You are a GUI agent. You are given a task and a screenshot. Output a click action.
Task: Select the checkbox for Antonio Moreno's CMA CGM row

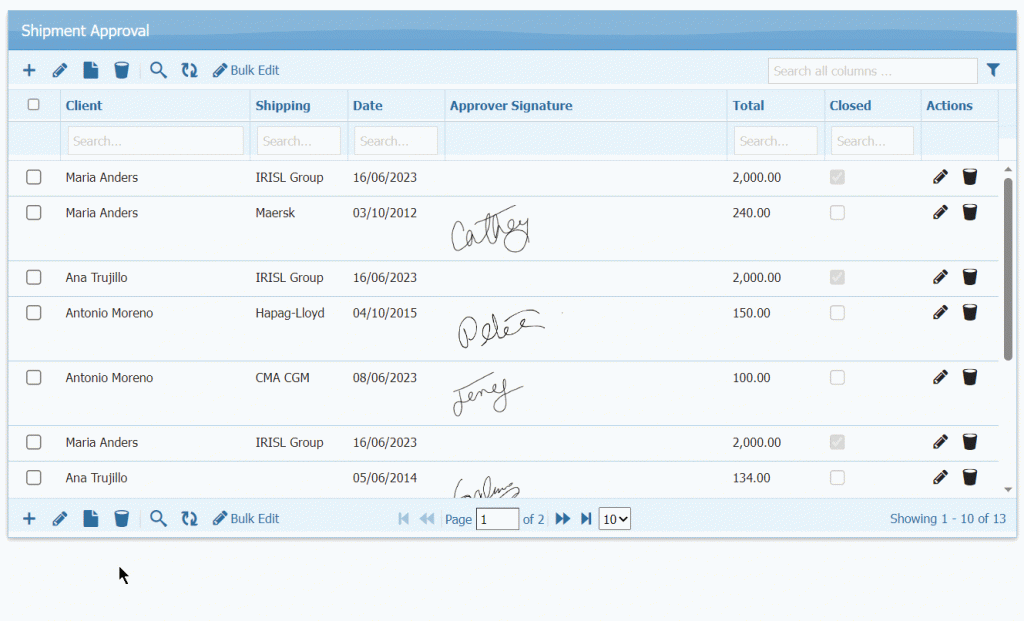(x=33, y=377)
